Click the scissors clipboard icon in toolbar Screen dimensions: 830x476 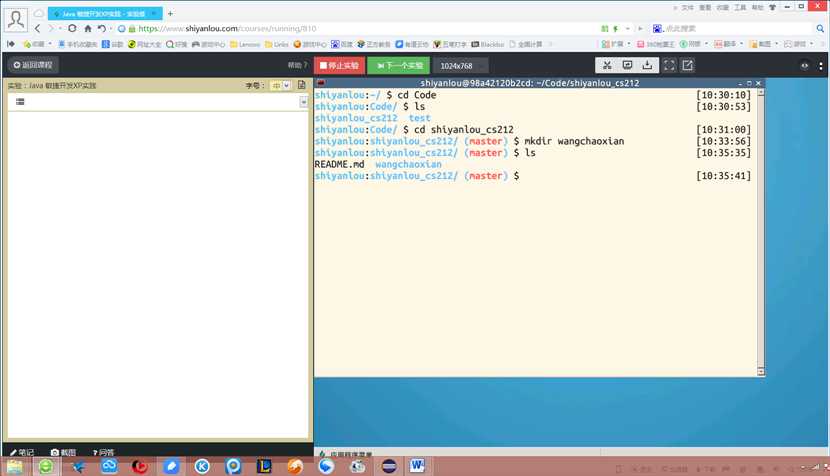tap(607, 65)
